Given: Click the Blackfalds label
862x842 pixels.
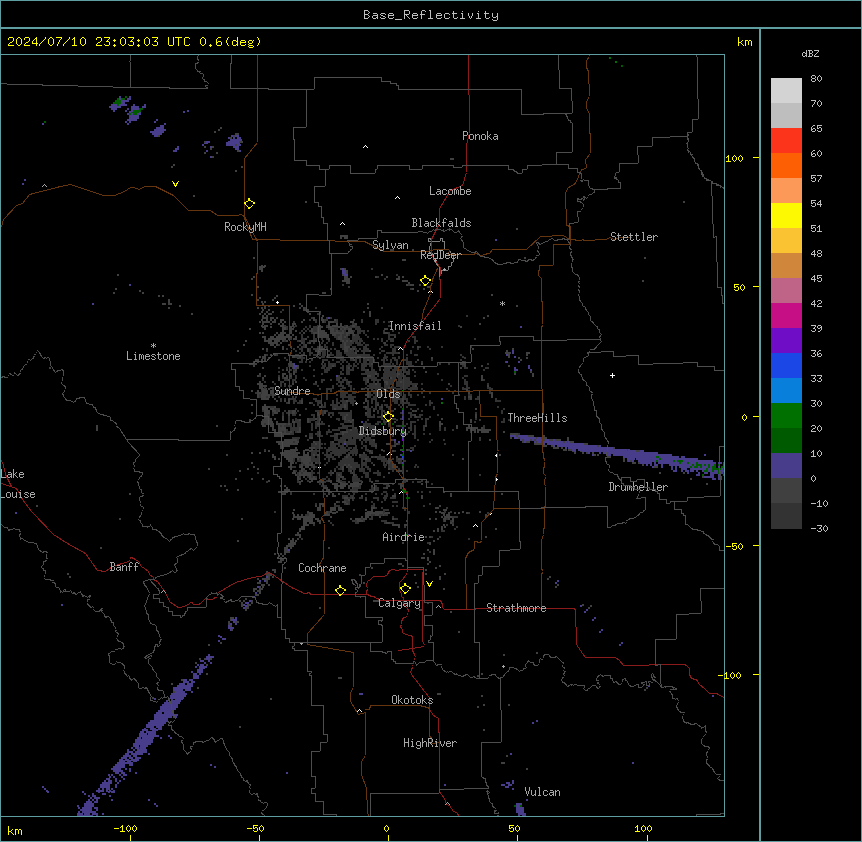Looking at the screenshot, I should click(441, 223).
